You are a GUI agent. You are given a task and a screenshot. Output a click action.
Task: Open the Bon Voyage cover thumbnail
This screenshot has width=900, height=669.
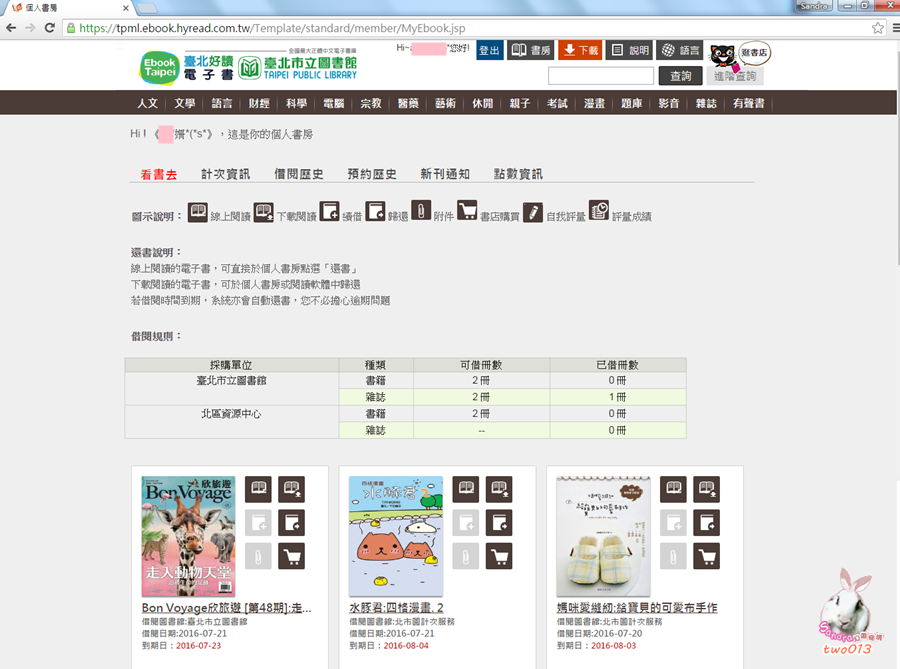pos(188,536)
